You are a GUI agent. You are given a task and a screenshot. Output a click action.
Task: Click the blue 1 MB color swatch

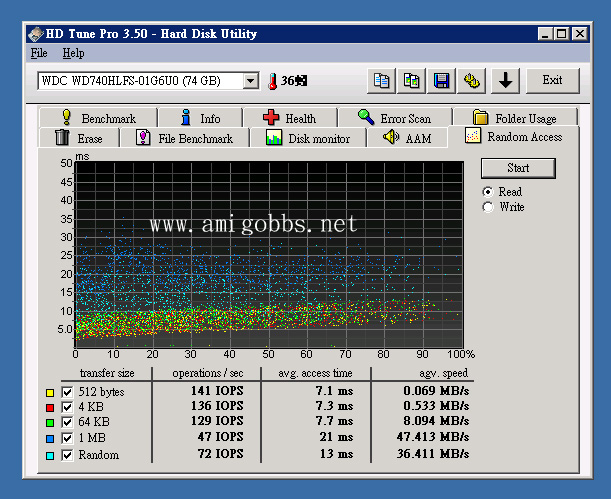50,439
